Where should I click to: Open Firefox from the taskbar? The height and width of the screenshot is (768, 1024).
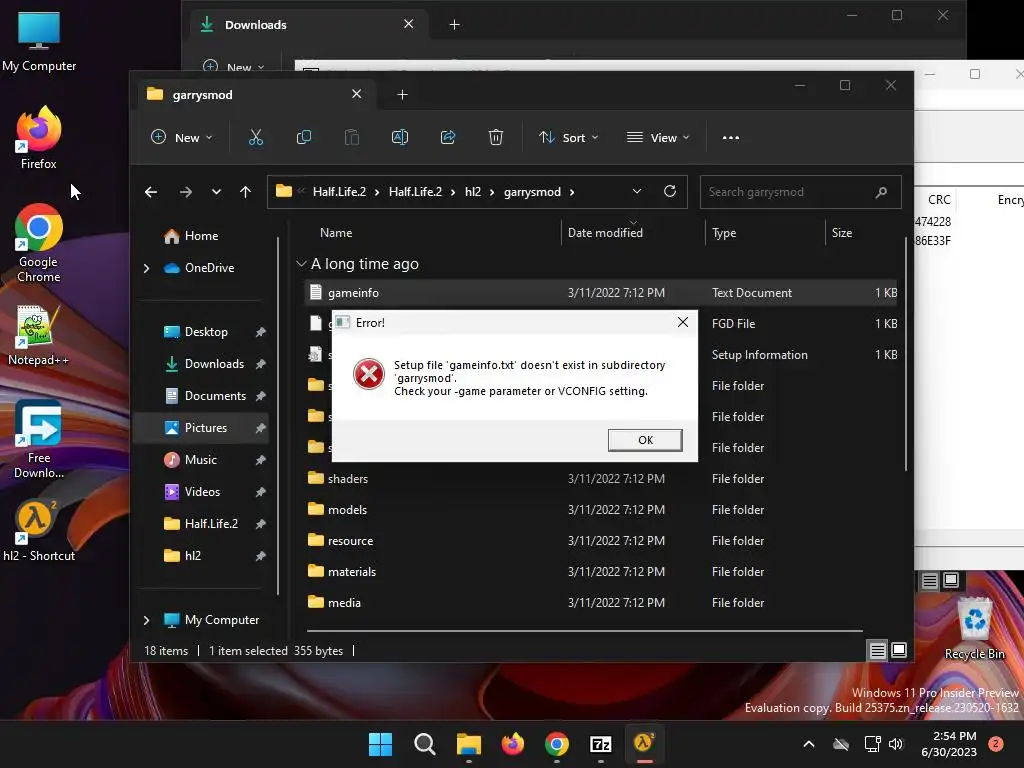513,744
